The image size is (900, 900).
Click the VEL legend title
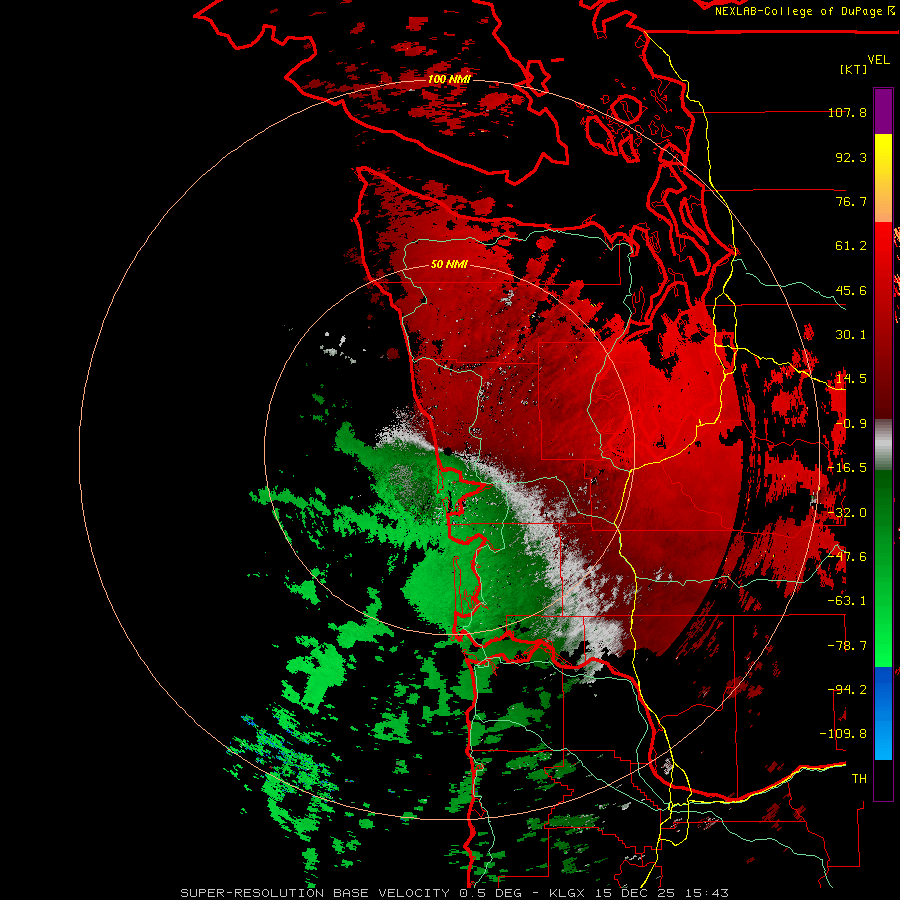878,60
